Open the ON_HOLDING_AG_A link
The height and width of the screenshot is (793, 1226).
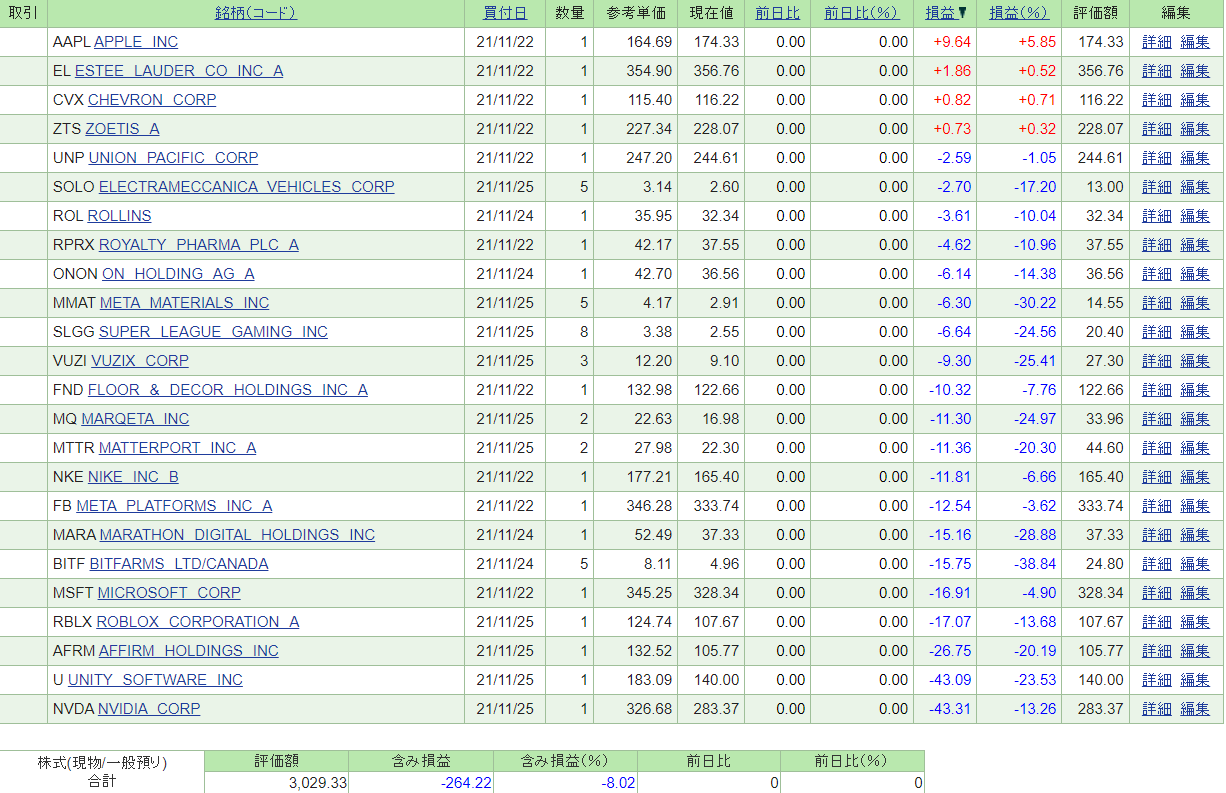pyautogui.click(x=178, y=274)
